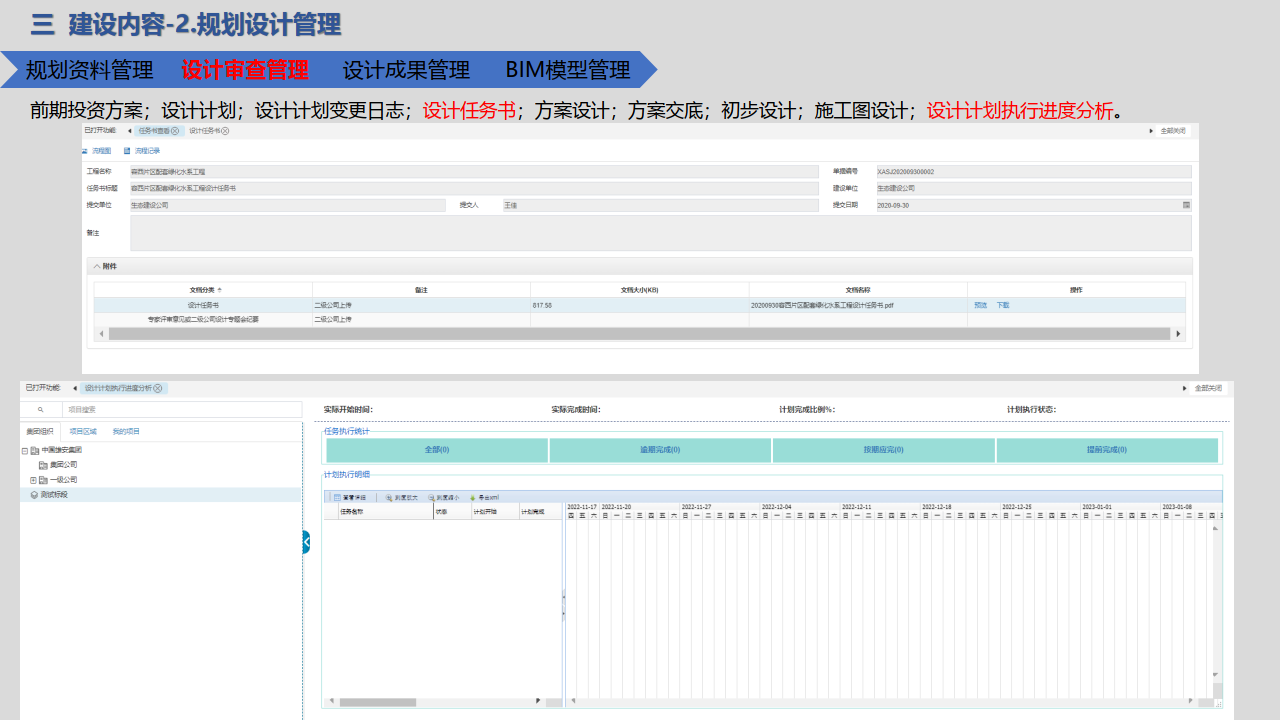Expand the 一级公司 tree node
Image resolution: width=1280 pixels, height=720 pixels.
click(x=33, y=480)
